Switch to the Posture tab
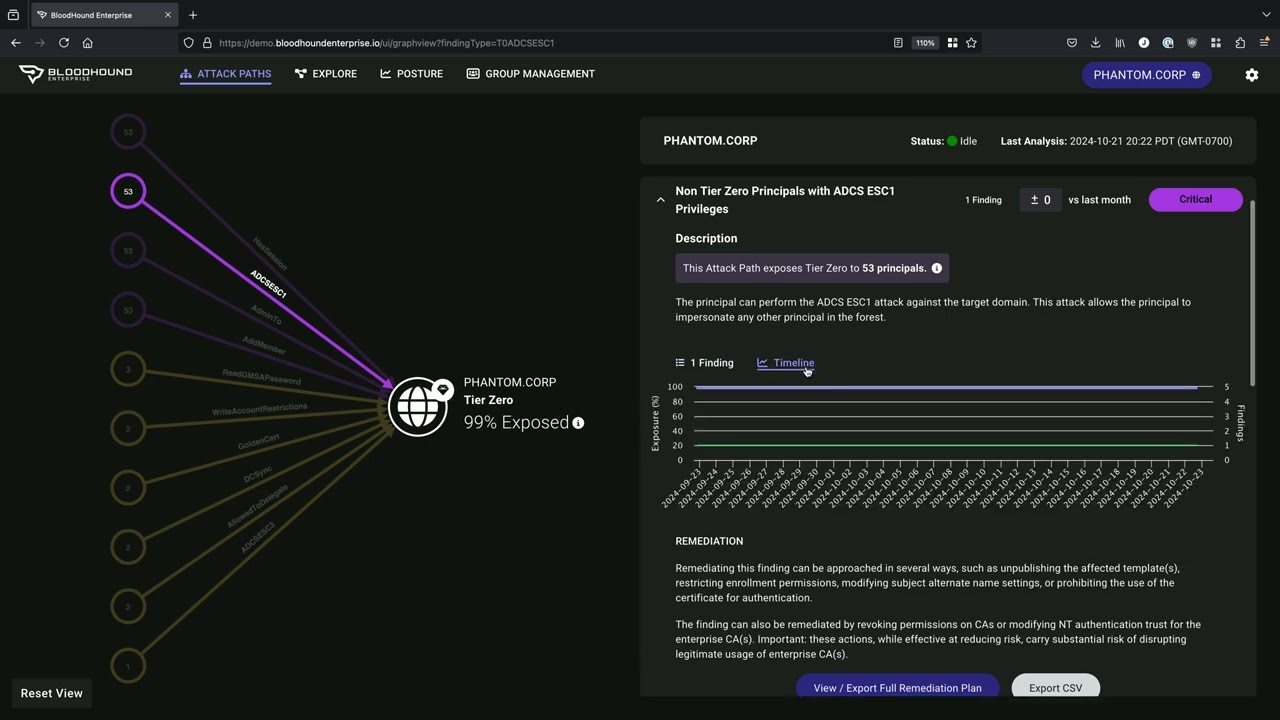Viewport: 1280px width, 720px height. click(411, 74)
